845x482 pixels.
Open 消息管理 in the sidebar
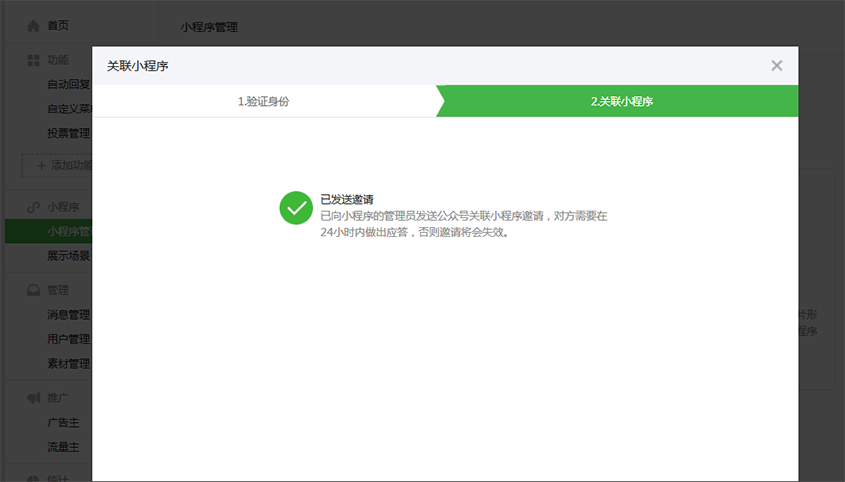tap(69, 314)
